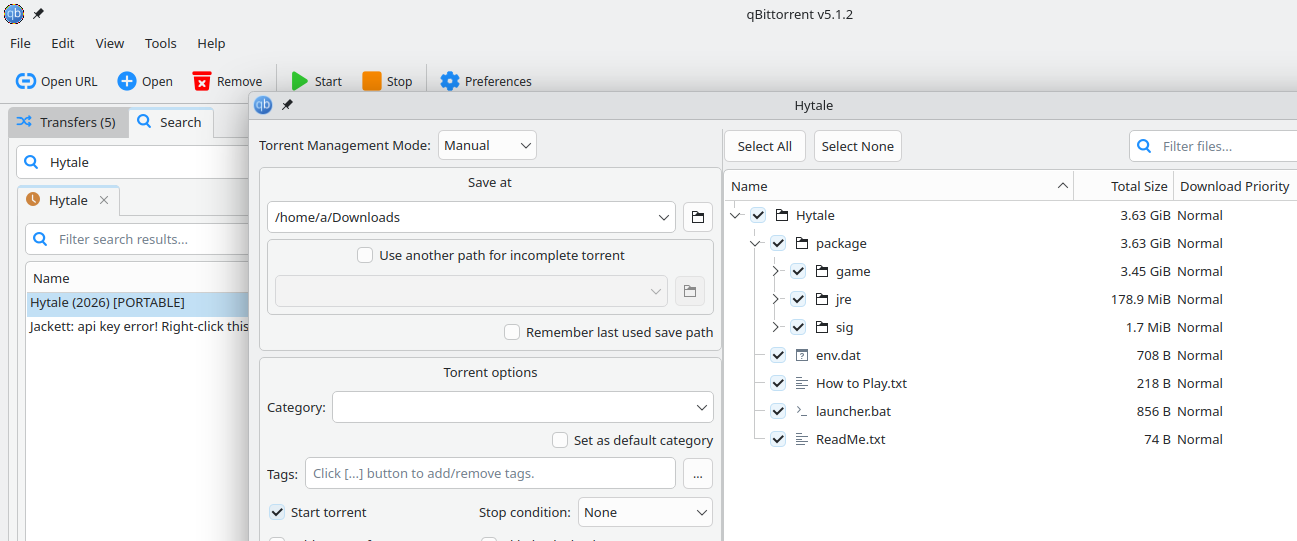Open the Stop condition dropdown

pyautogui.click(x=645, y=512)
